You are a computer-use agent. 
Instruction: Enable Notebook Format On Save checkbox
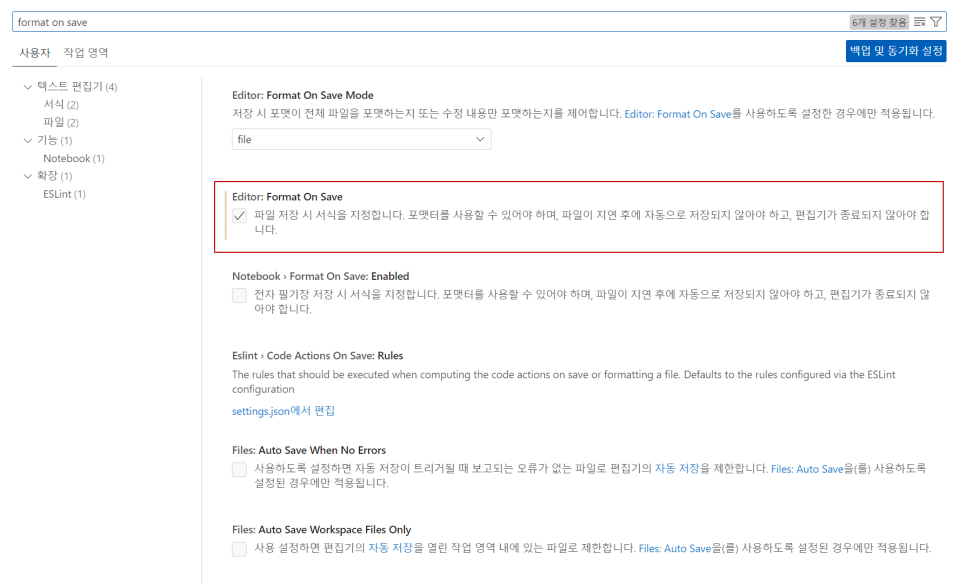coord(240,295)
